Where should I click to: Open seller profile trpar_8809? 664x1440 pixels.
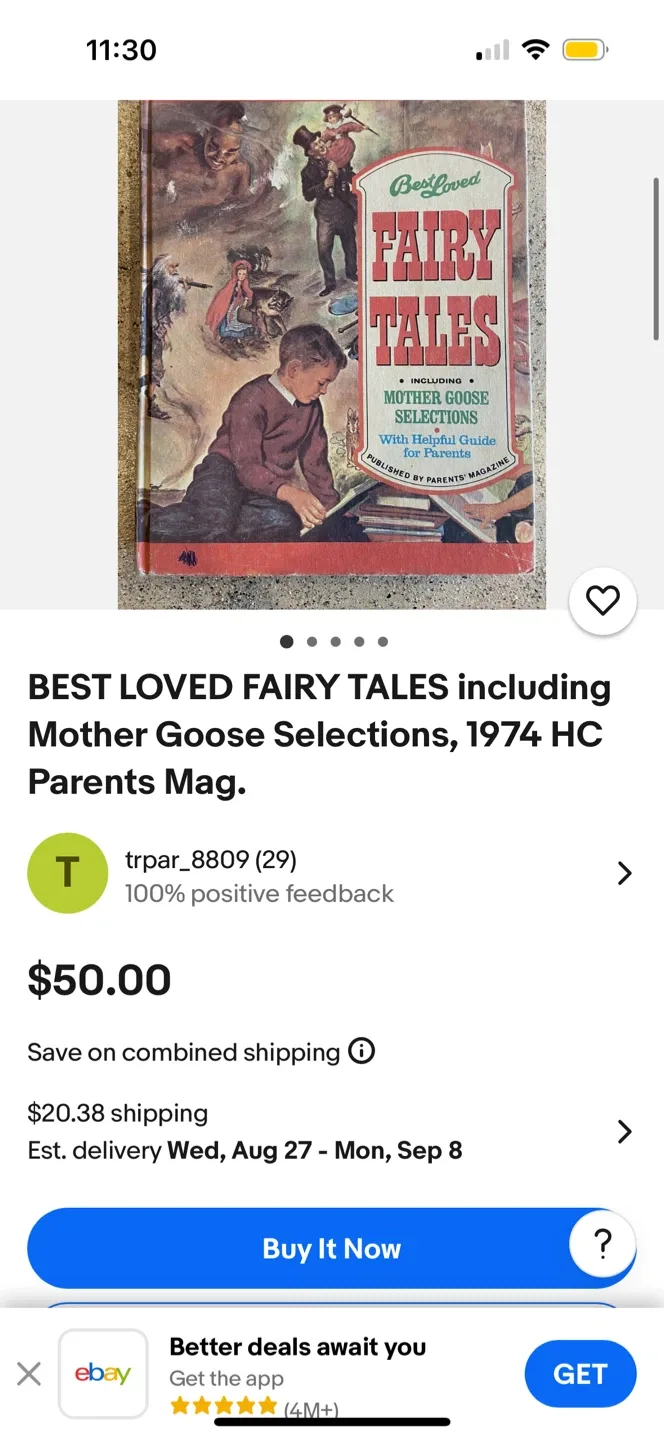[210, 859]
